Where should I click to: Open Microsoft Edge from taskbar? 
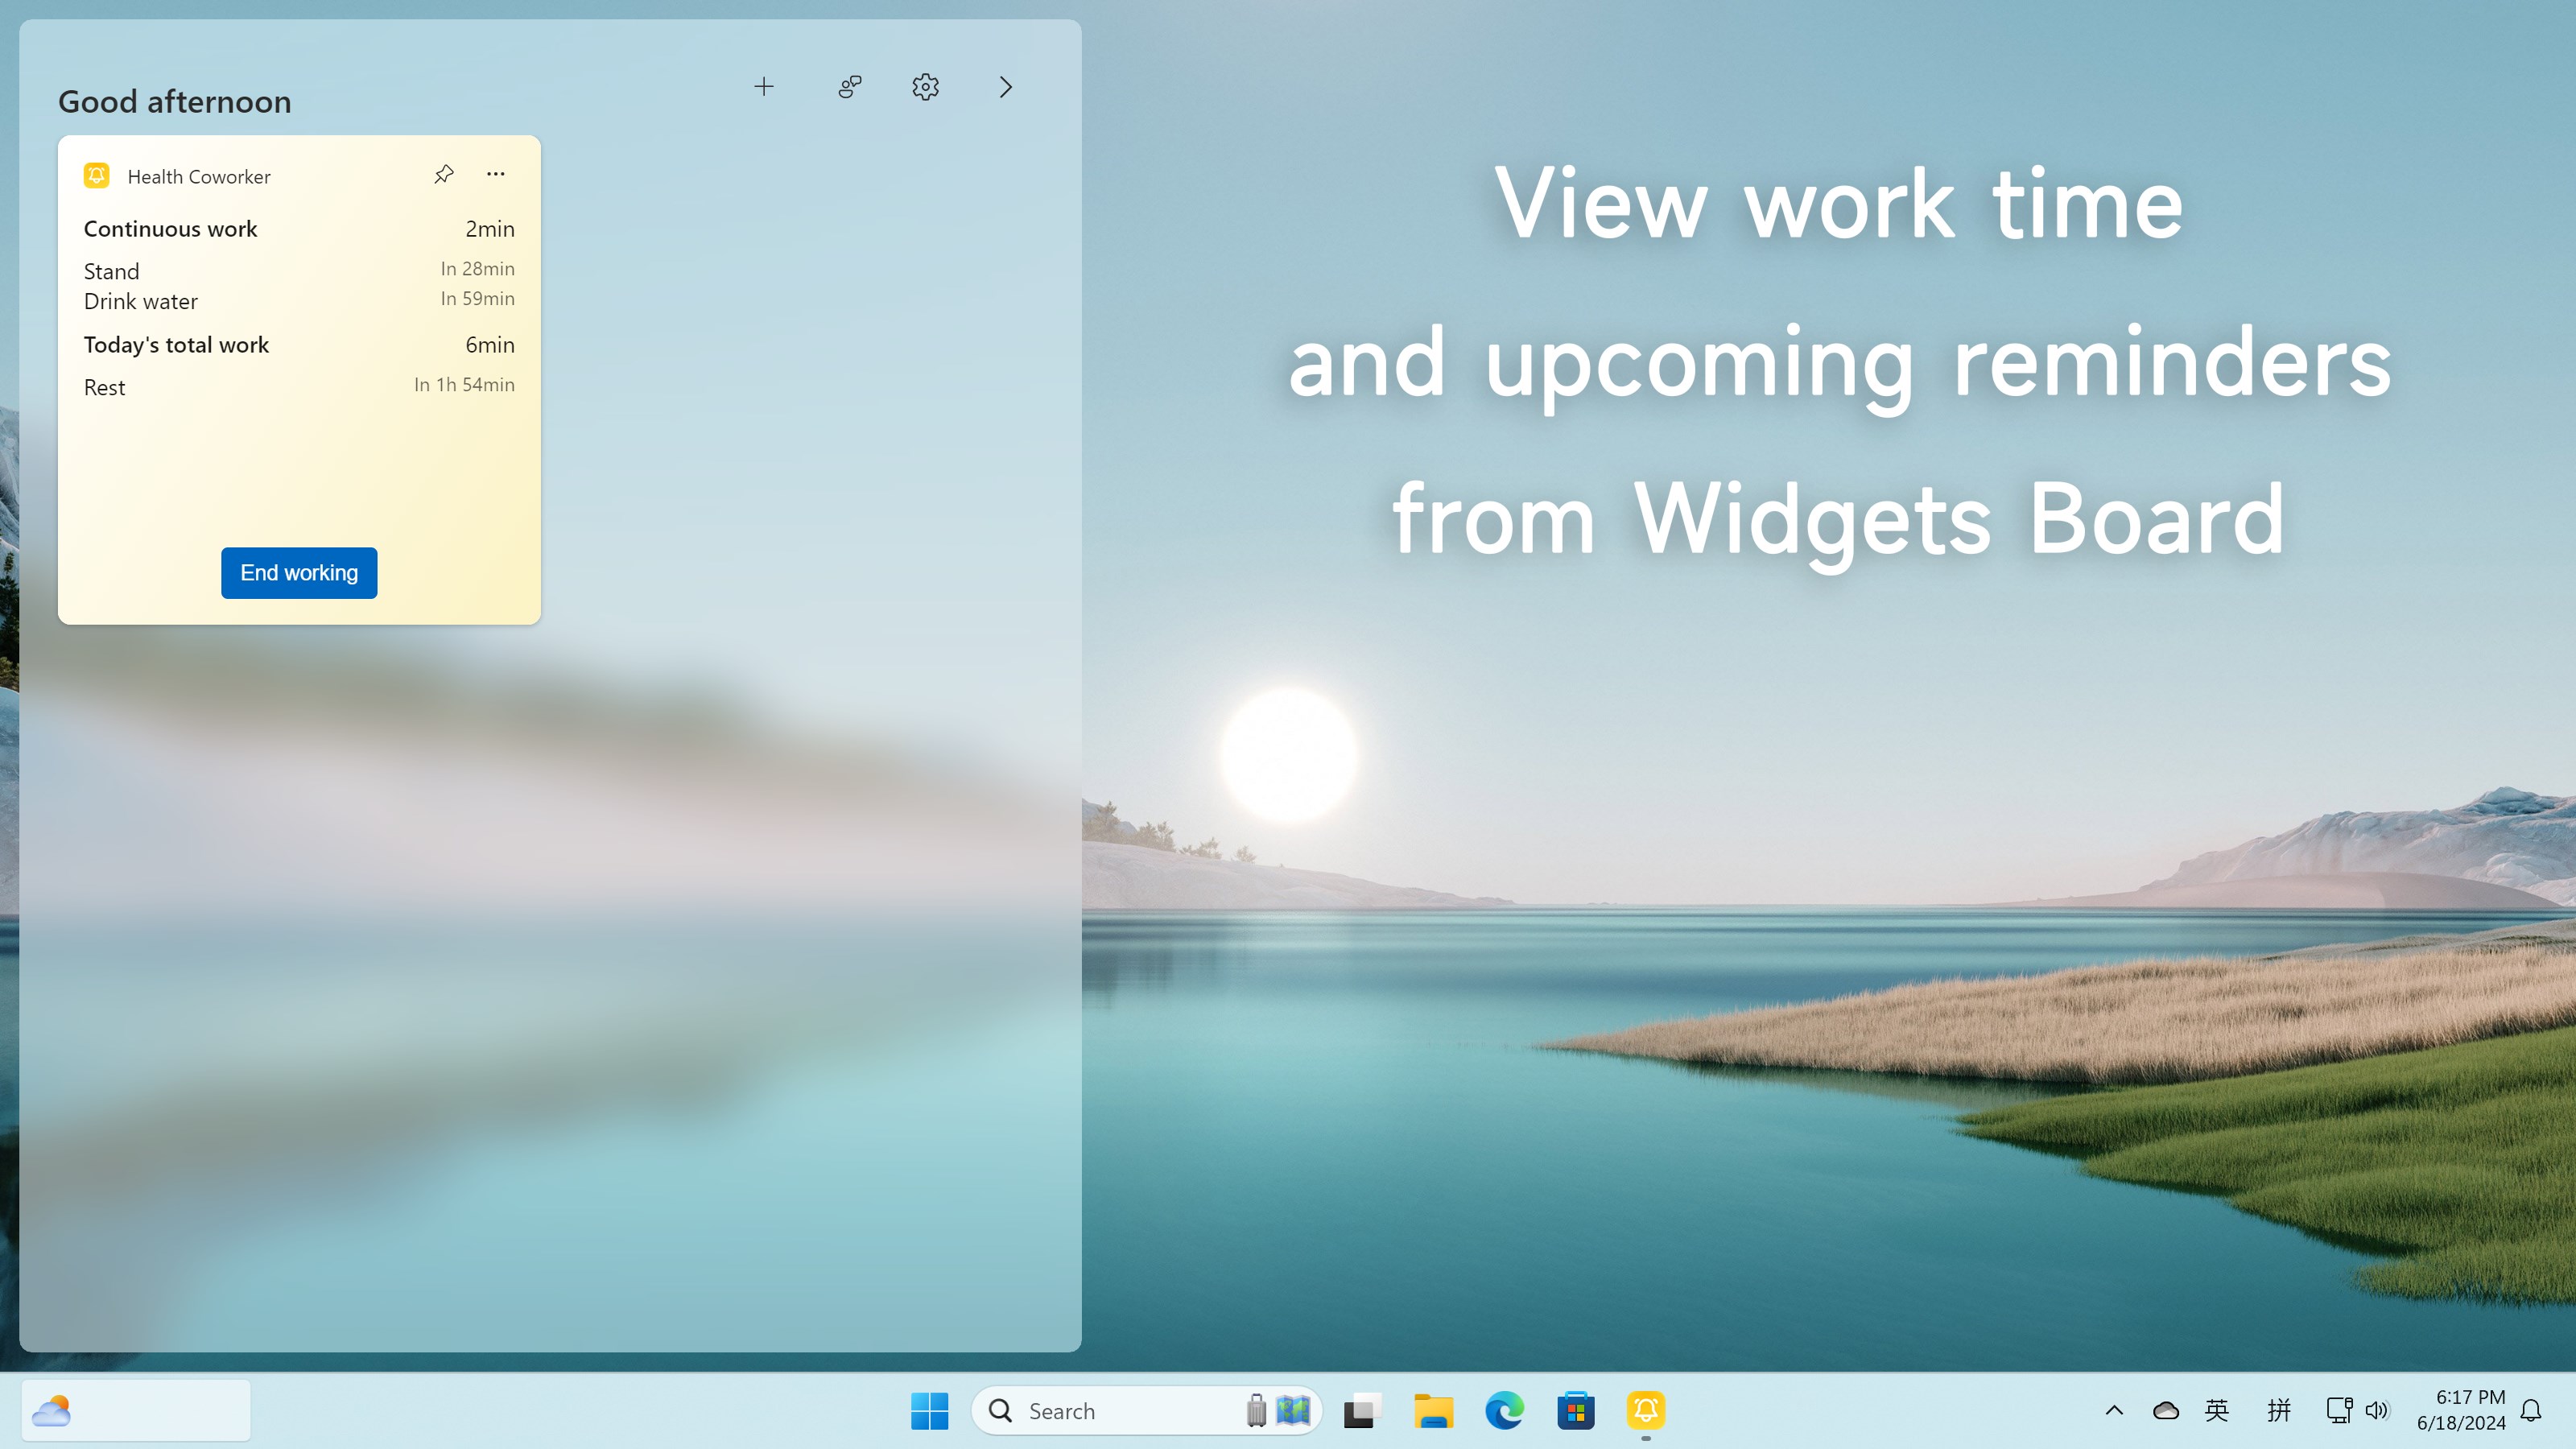tap(1504, 1411)
